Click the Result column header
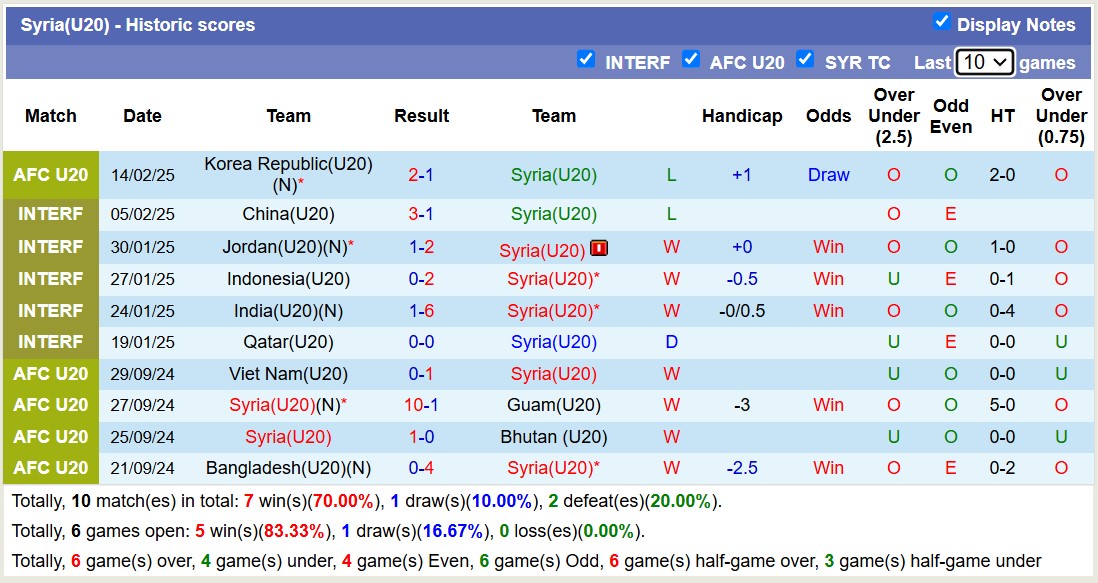The height and width of the screenshot is (583, 1098). pyautogui.click(x=421, y=116)
